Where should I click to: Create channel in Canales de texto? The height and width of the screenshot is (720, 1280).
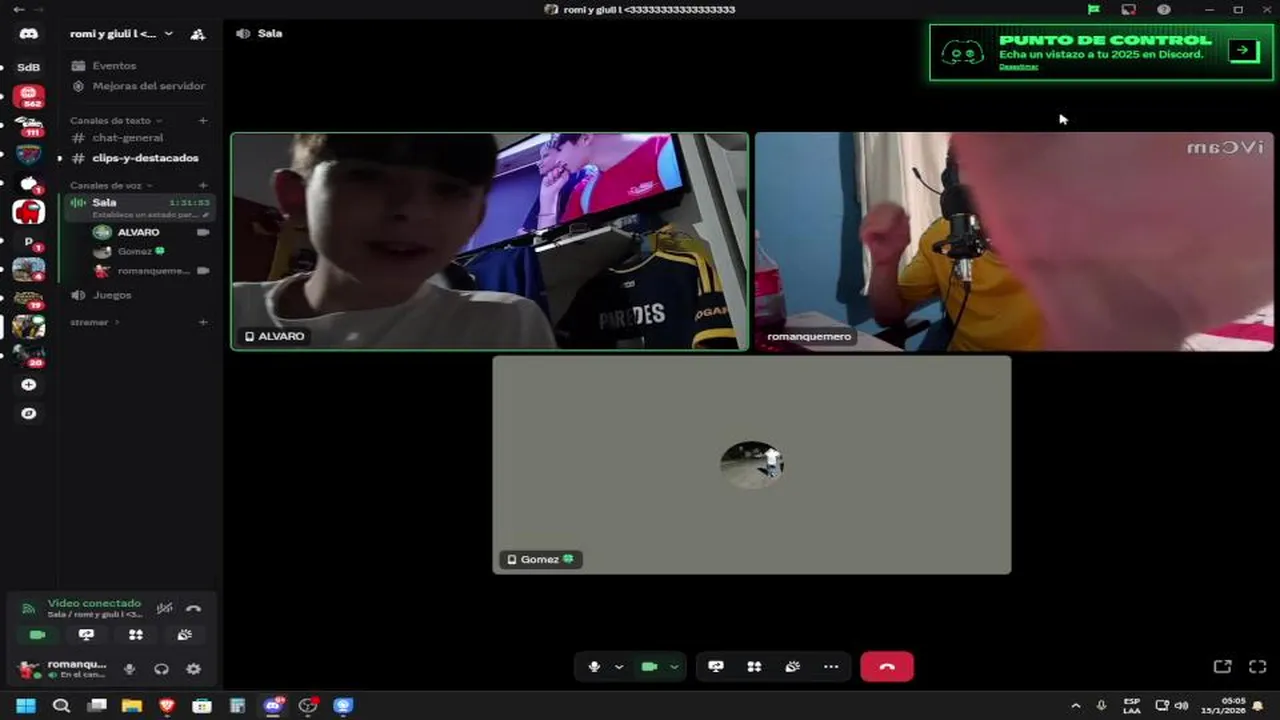pyautogui.click(x=203, y=120)
